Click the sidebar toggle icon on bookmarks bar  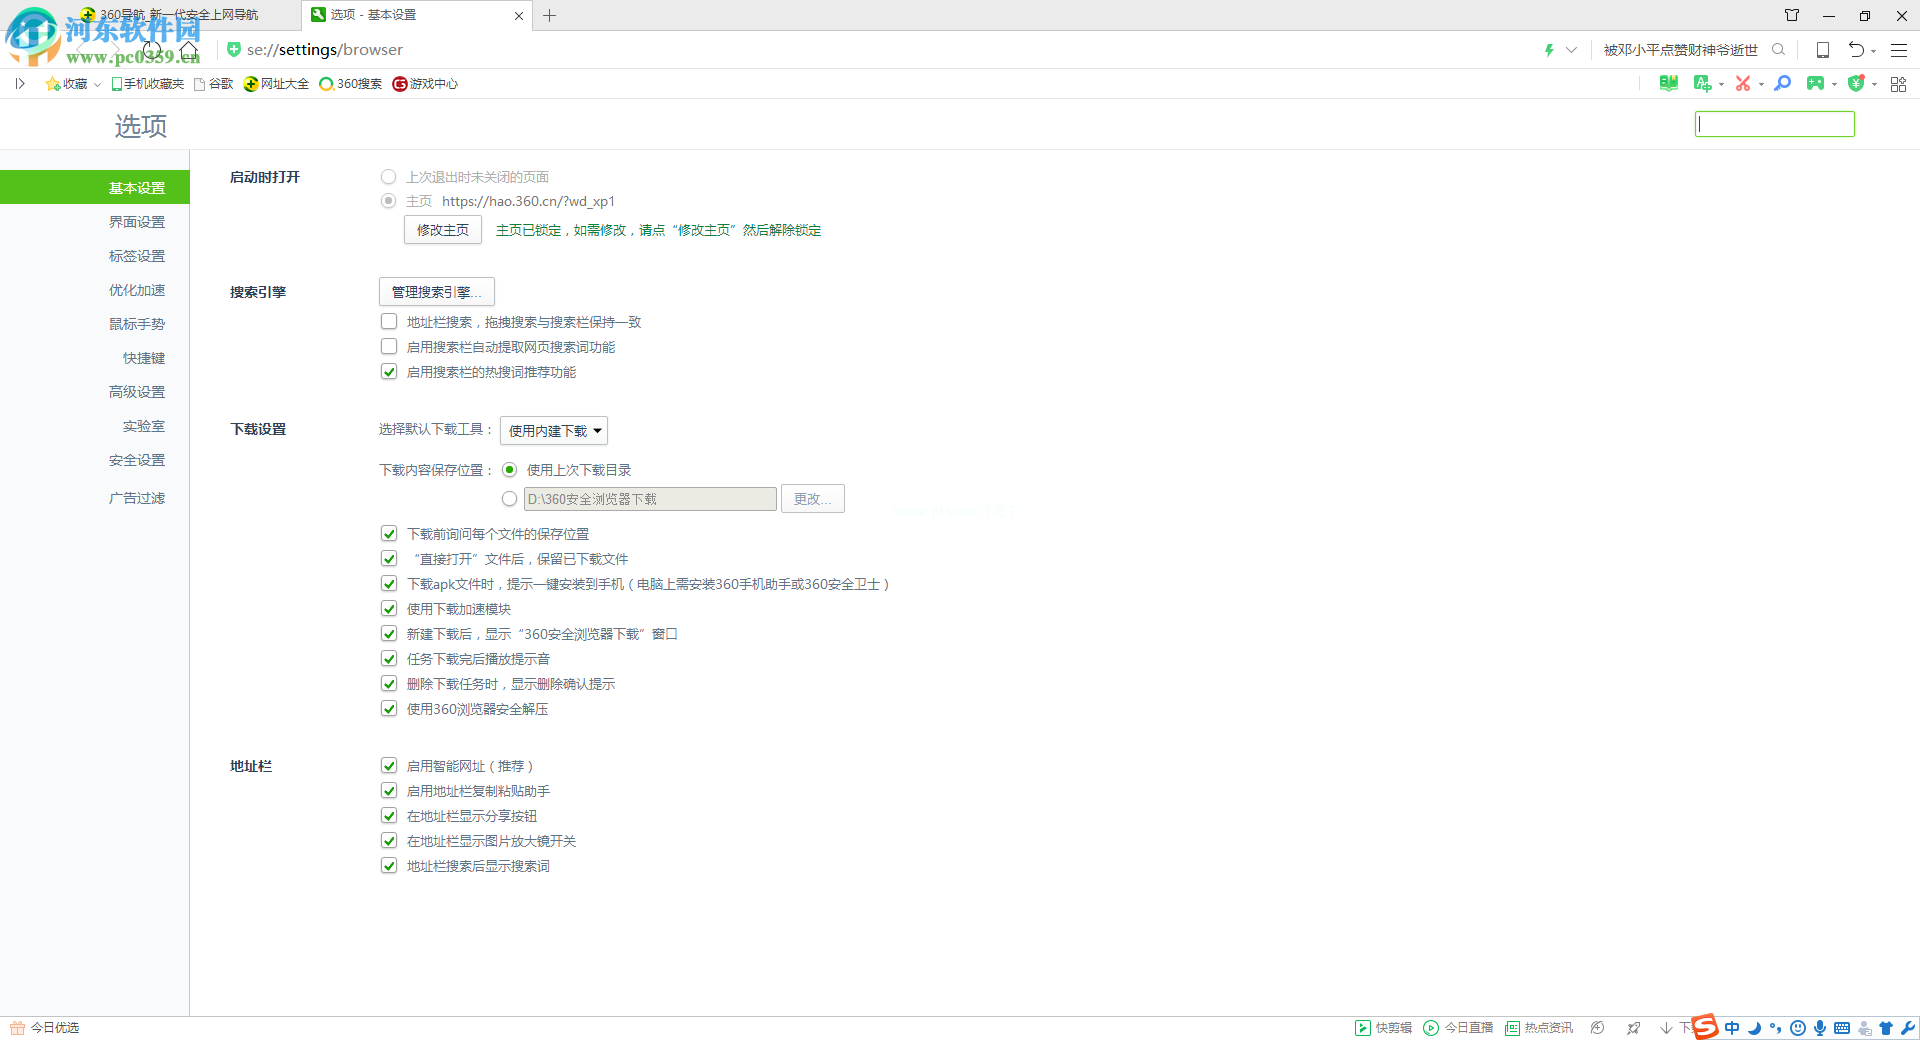[x=20, y=84]
